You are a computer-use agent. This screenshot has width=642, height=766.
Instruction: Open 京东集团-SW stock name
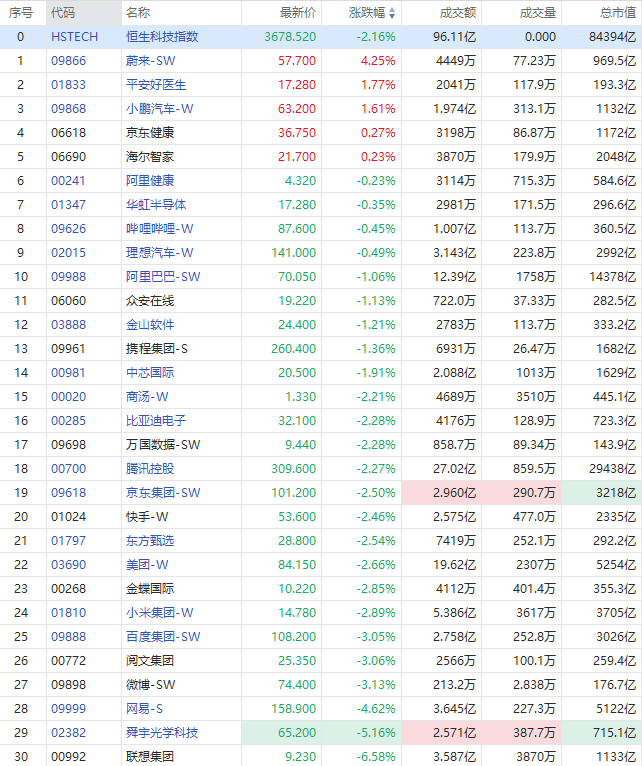(163, 492)
